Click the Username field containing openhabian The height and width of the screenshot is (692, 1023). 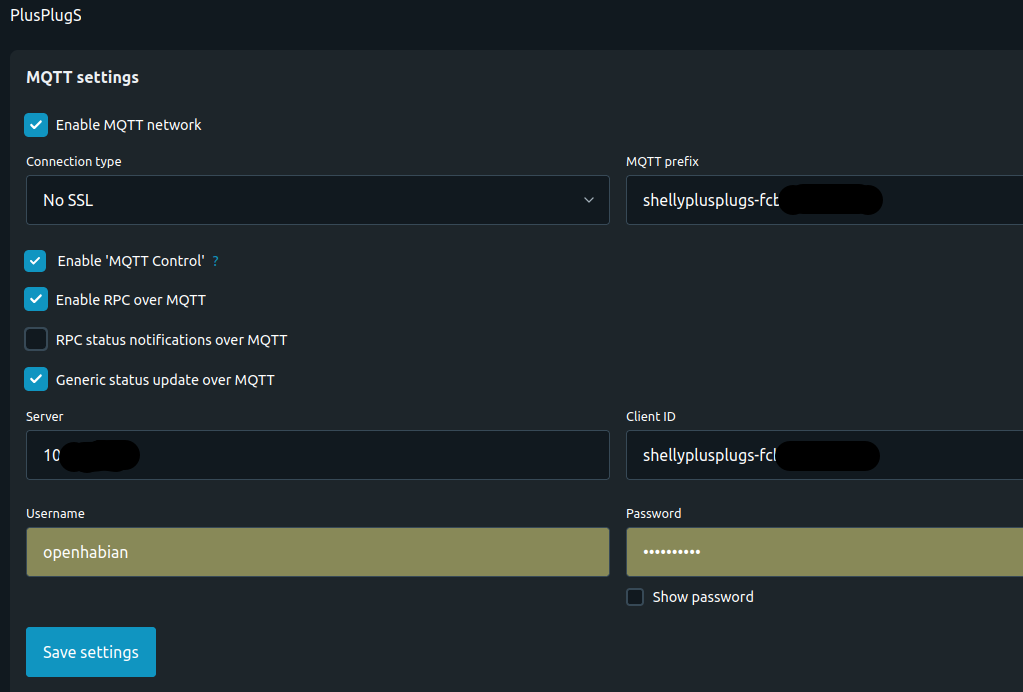[x=317, y=552]
